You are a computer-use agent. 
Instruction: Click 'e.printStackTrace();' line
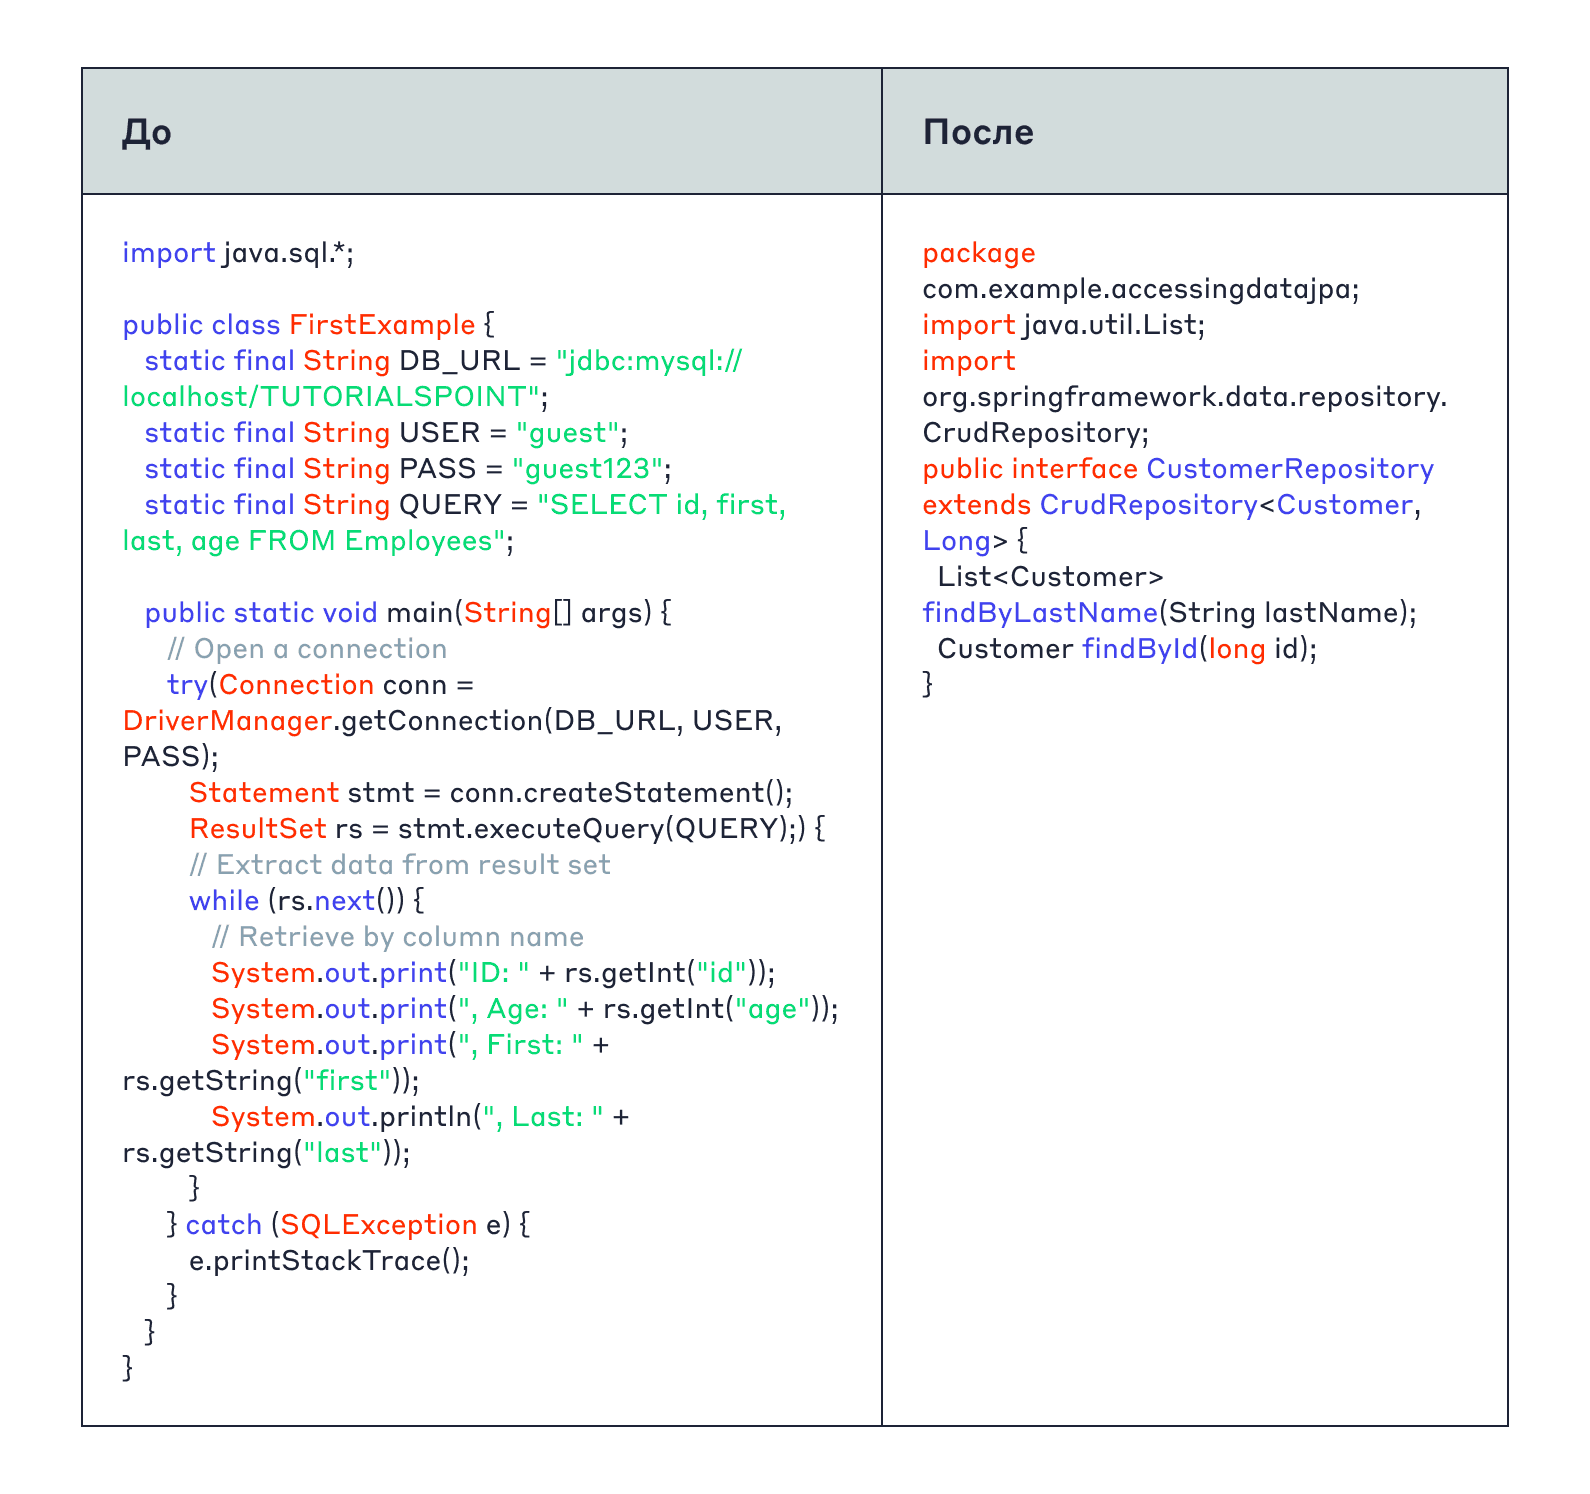pos(329,1261)
